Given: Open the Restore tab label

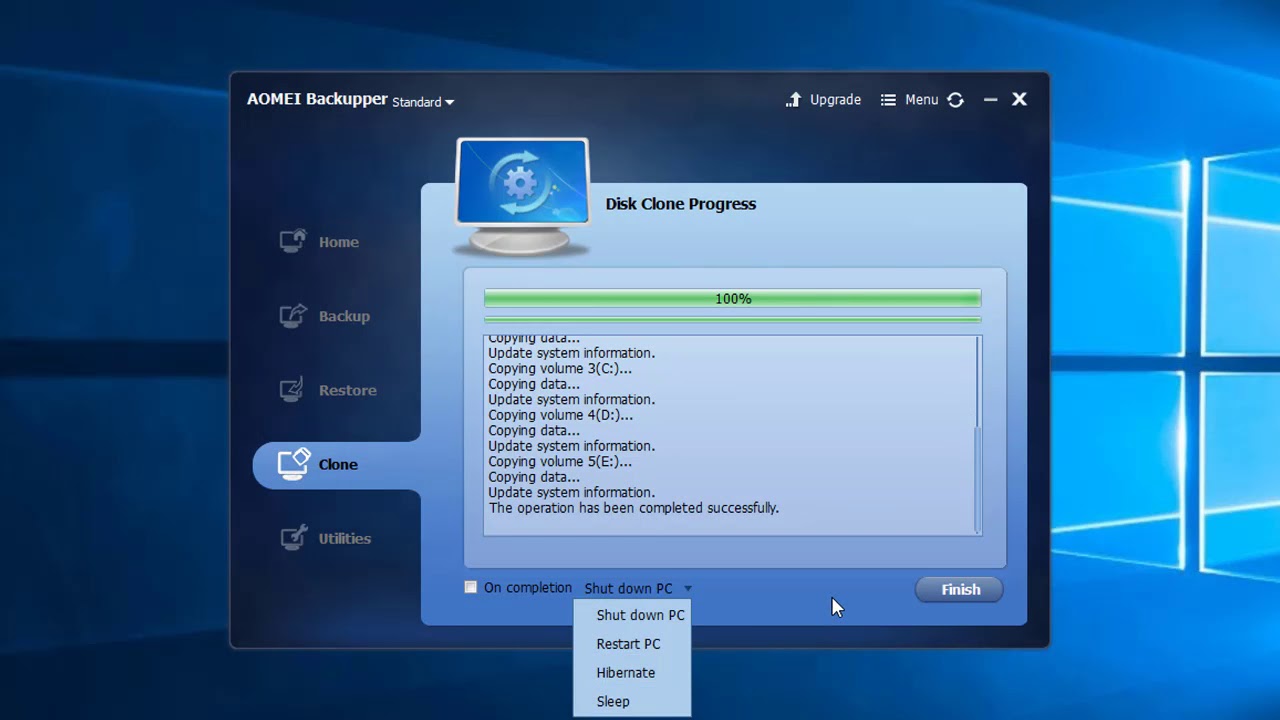Looking at the screenshot, I should [x=348, y=390].
